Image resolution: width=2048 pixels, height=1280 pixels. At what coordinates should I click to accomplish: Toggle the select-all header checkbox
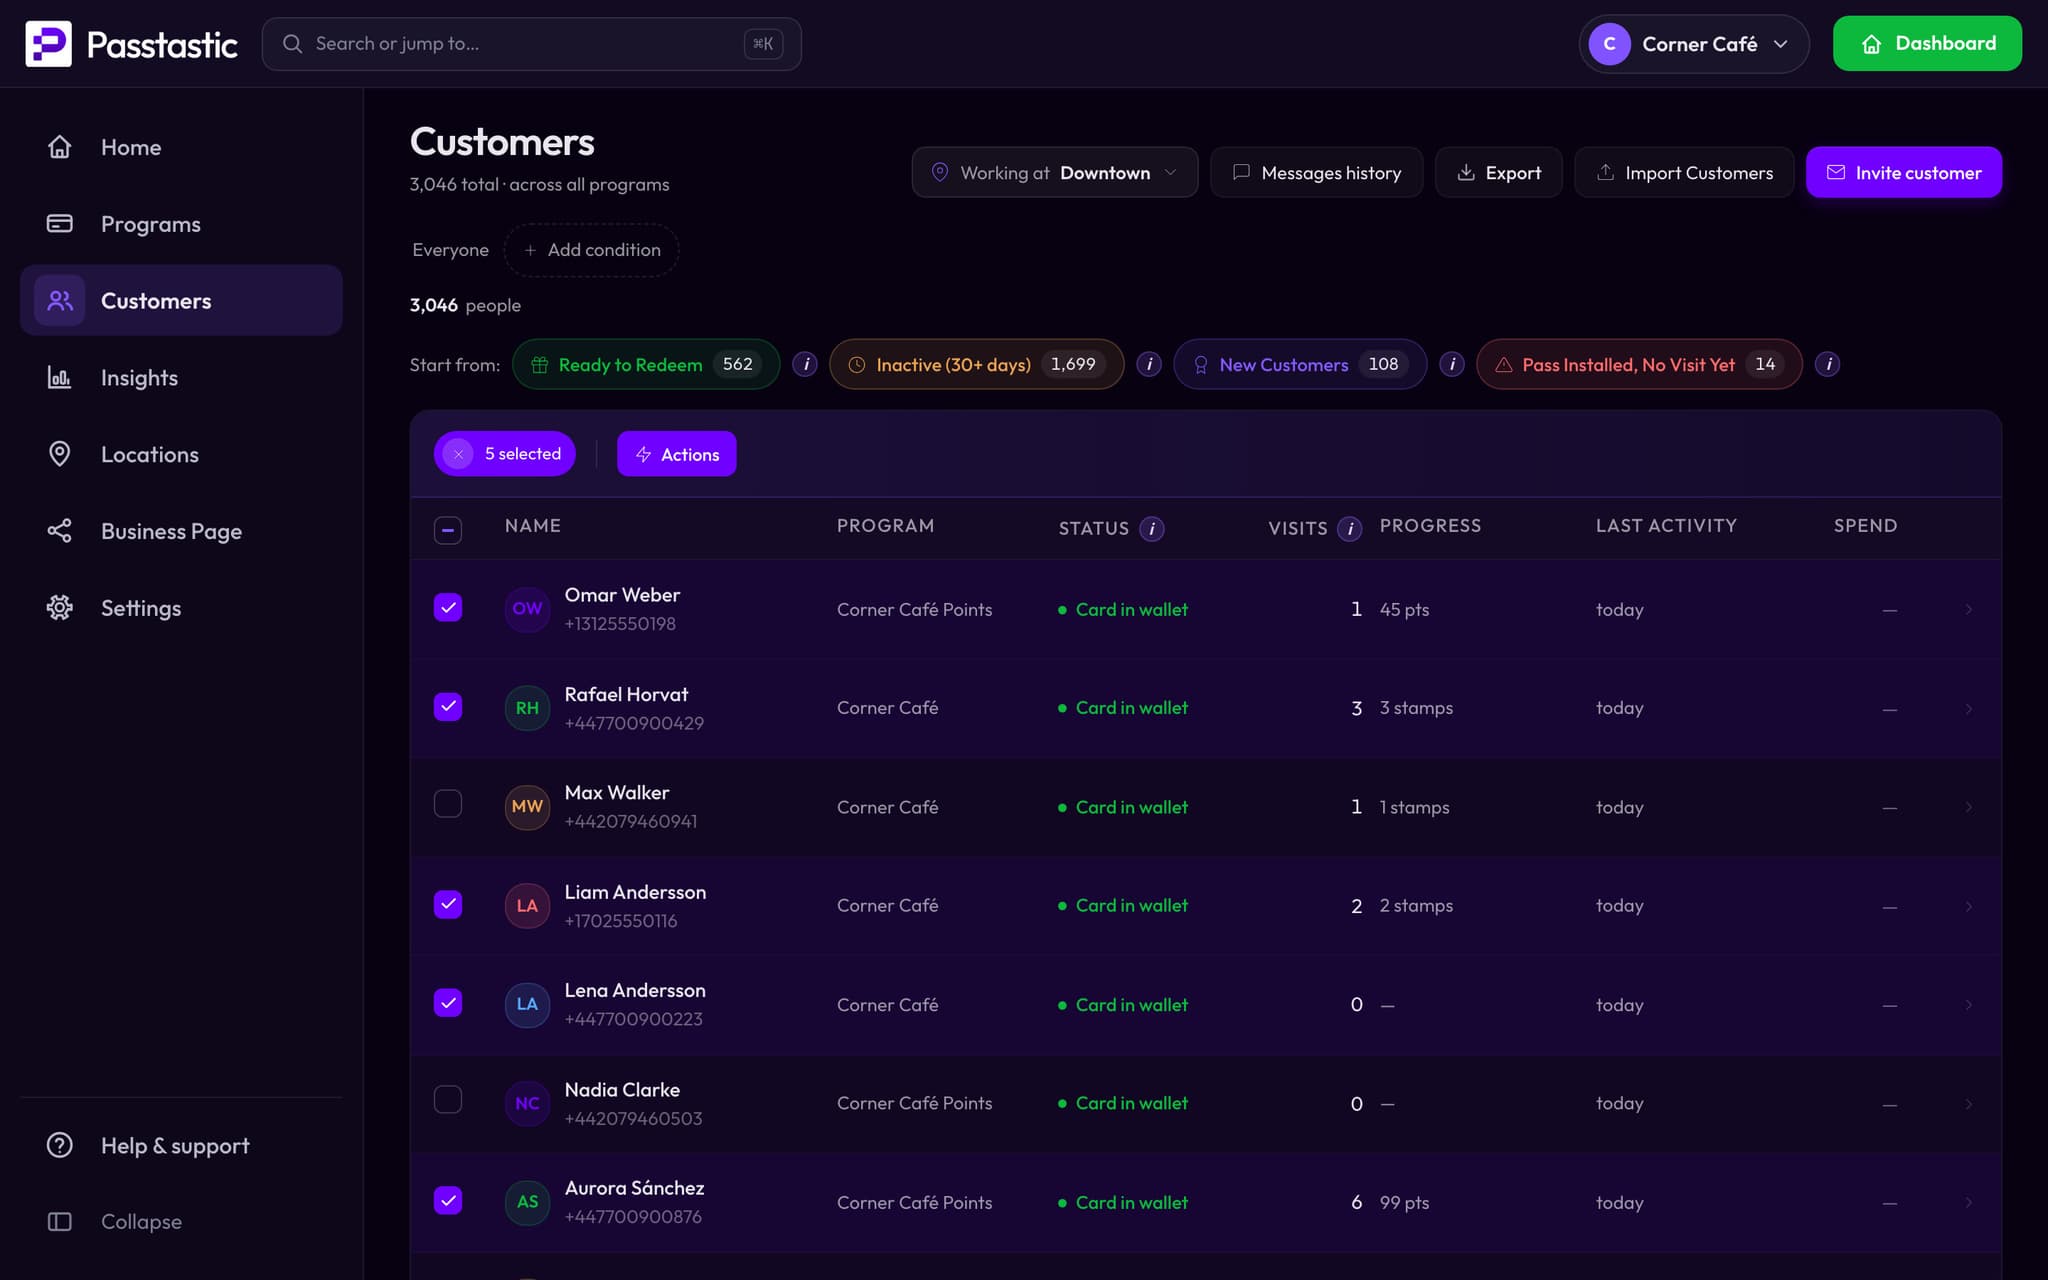coord(448,530)
